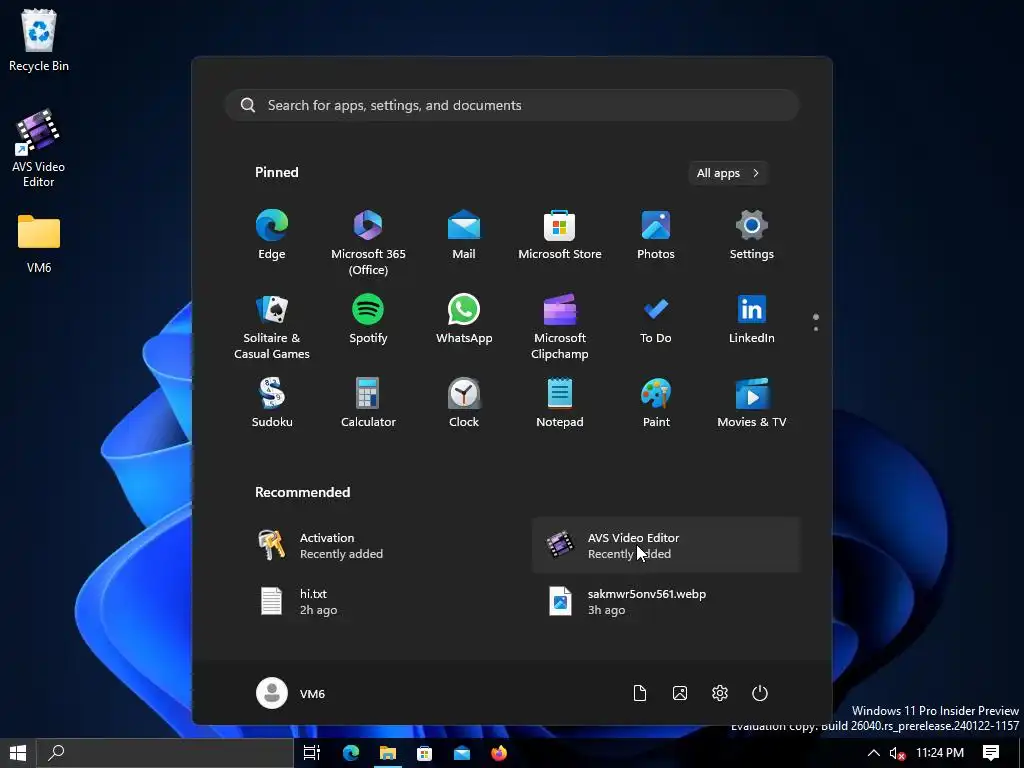Launch WhatsApp

[464, 319]
